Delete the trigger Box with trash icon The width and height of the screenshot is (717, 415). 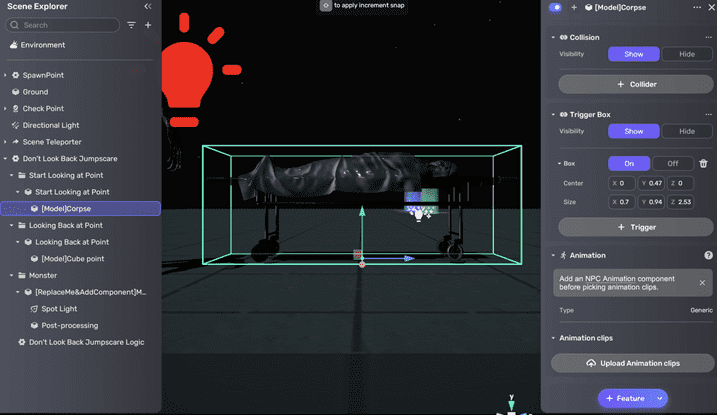pos(703,164)
